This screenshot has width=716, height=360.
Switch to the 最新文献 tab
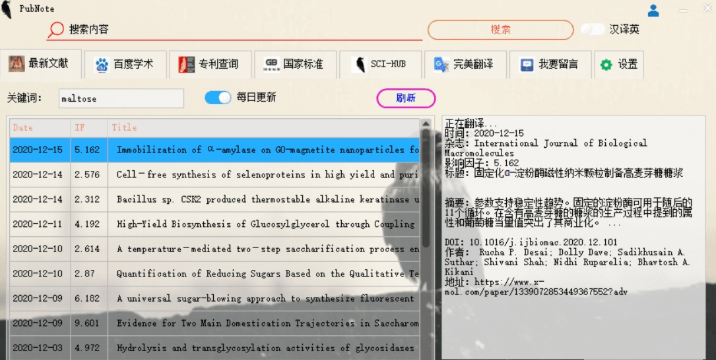(x=41, y=64)
